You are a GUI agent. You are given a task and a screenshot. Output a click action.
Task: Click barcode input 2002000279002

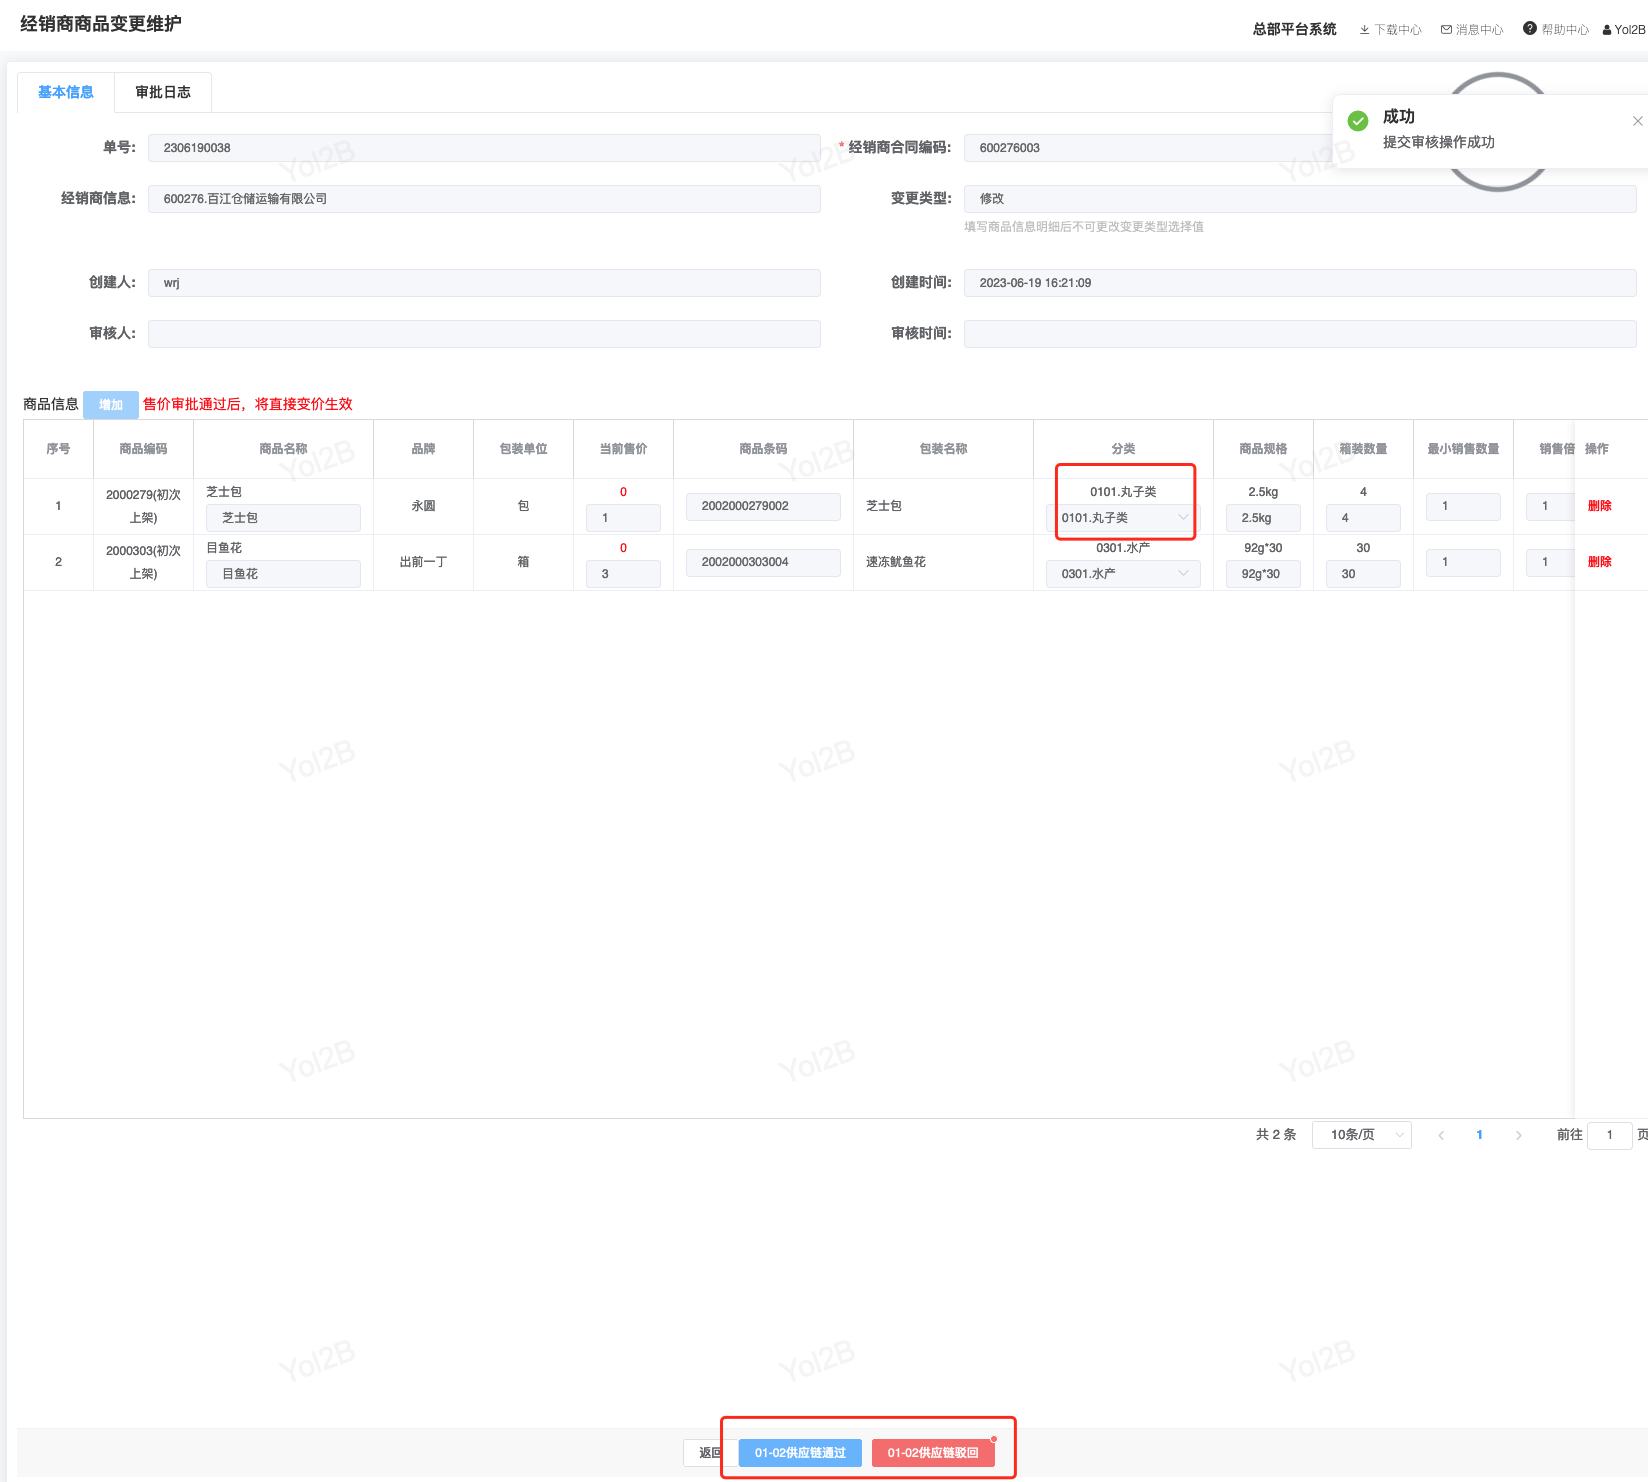click(x=763, y=506)
